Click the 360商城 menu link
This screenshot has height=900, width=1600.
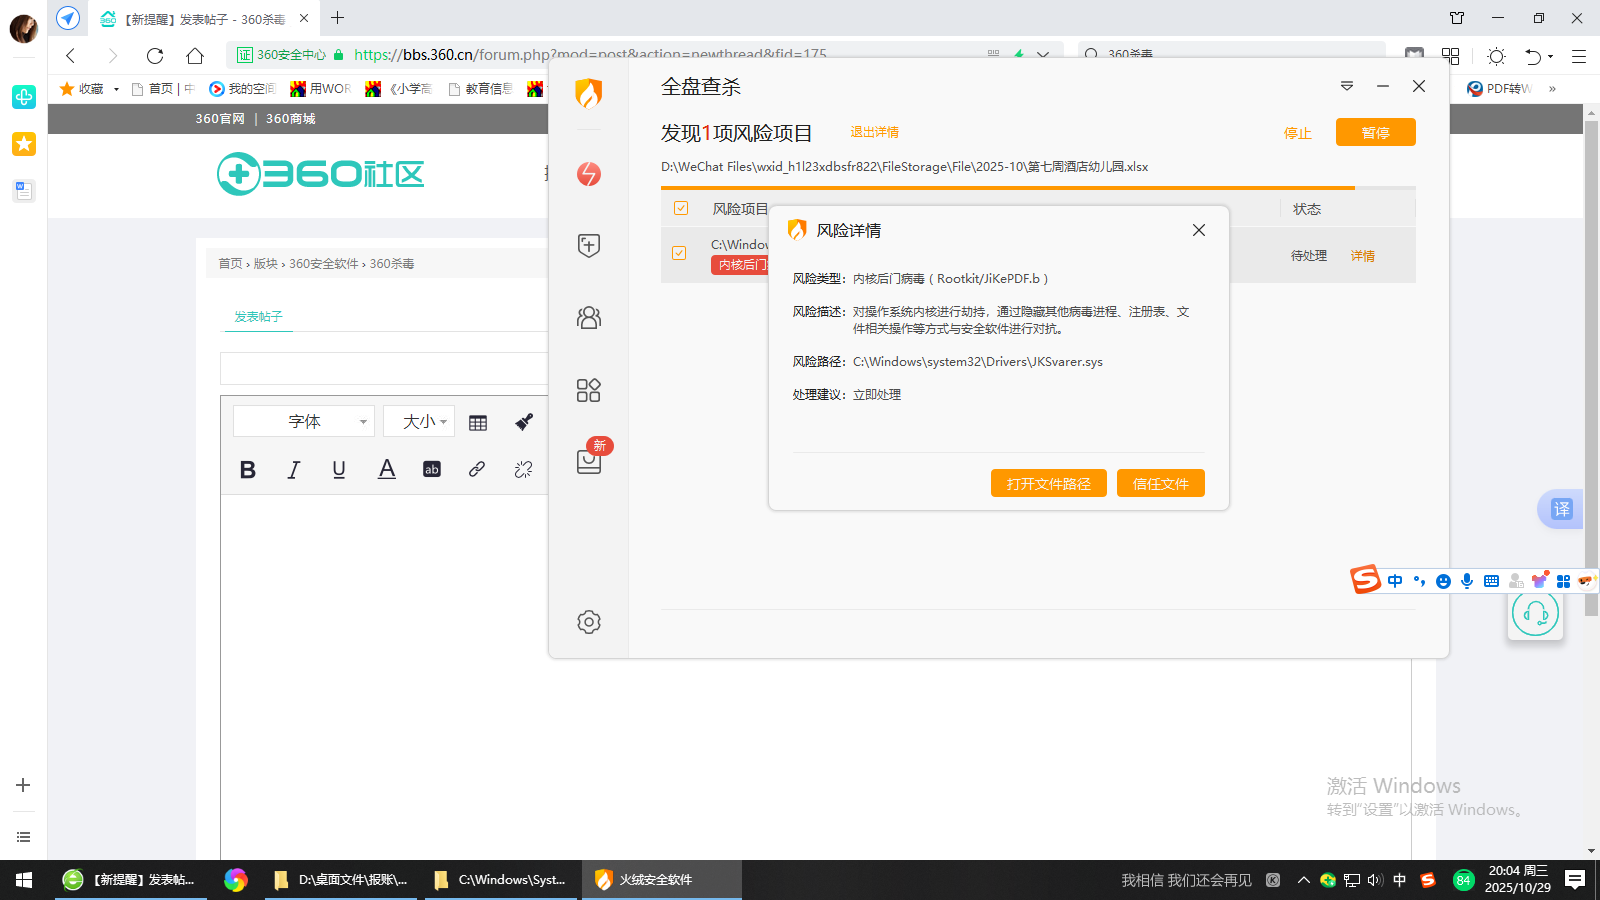(x=290, y=119)
